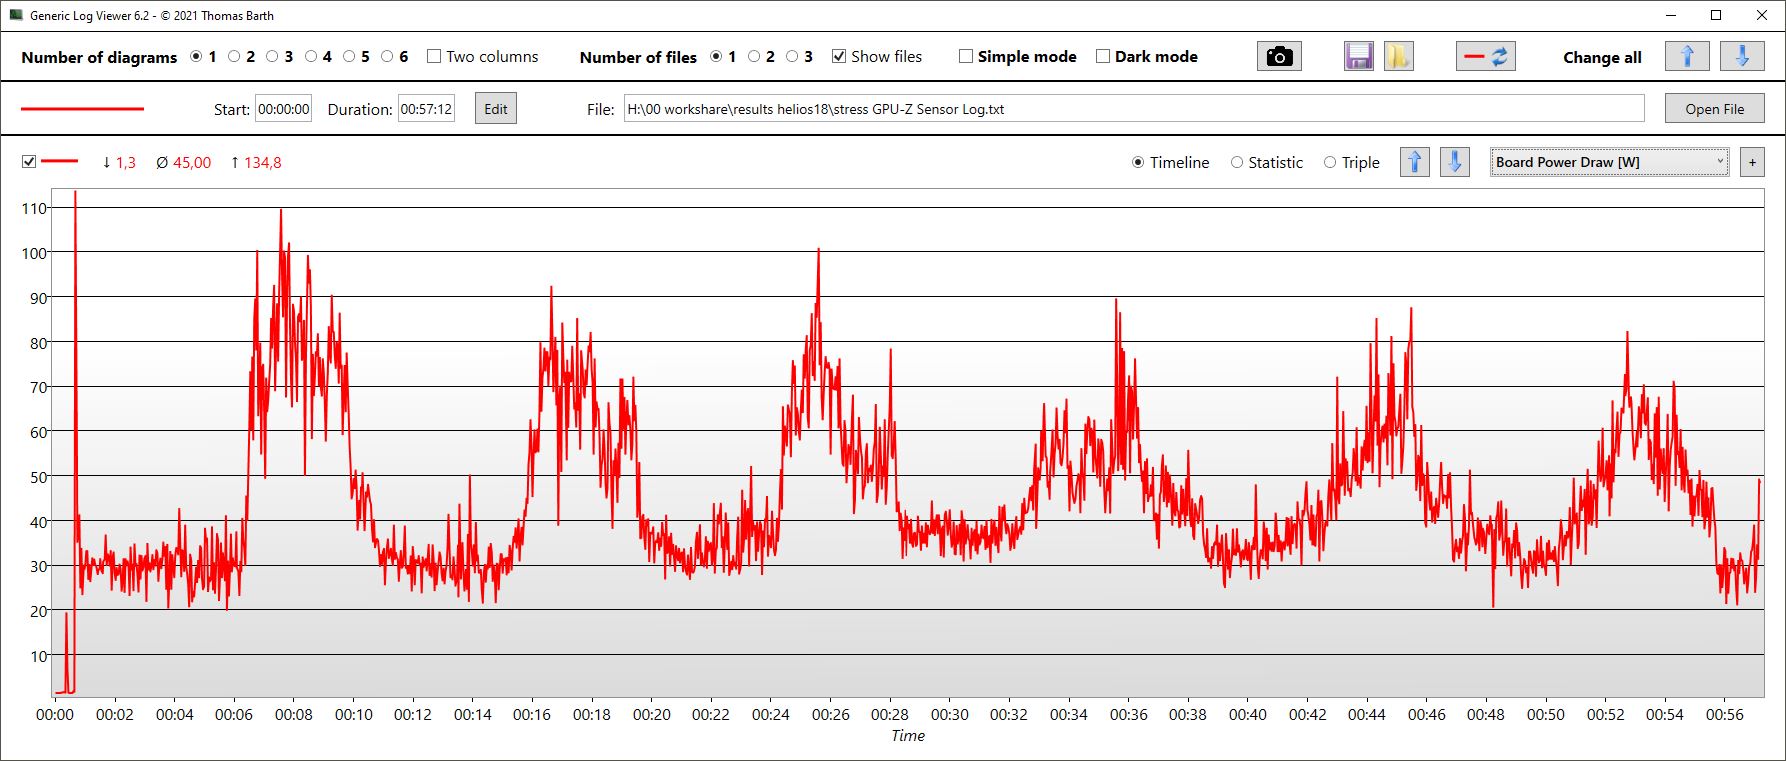The width and height of the screenshot is (1786, 761).
Task: Enable Simple mode checkbox
Action: pyautogui.click(x=966, y=57)
